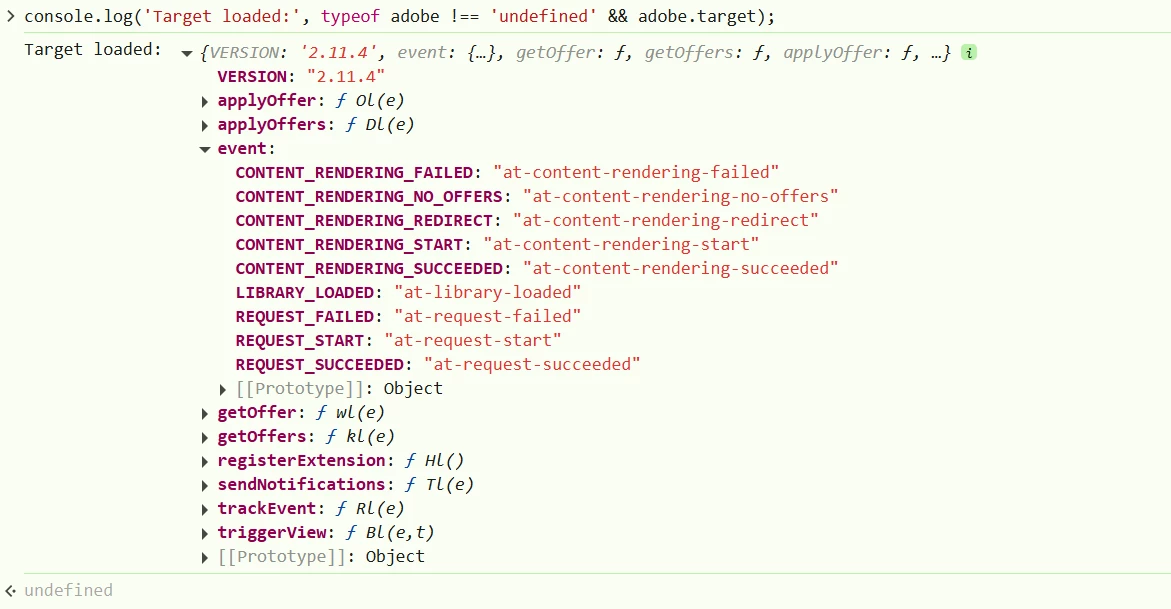Expand the registerExtension function entry
The height and width of the screenshot is (609, 1171).
pyautogui.click(x=205, y=461)
